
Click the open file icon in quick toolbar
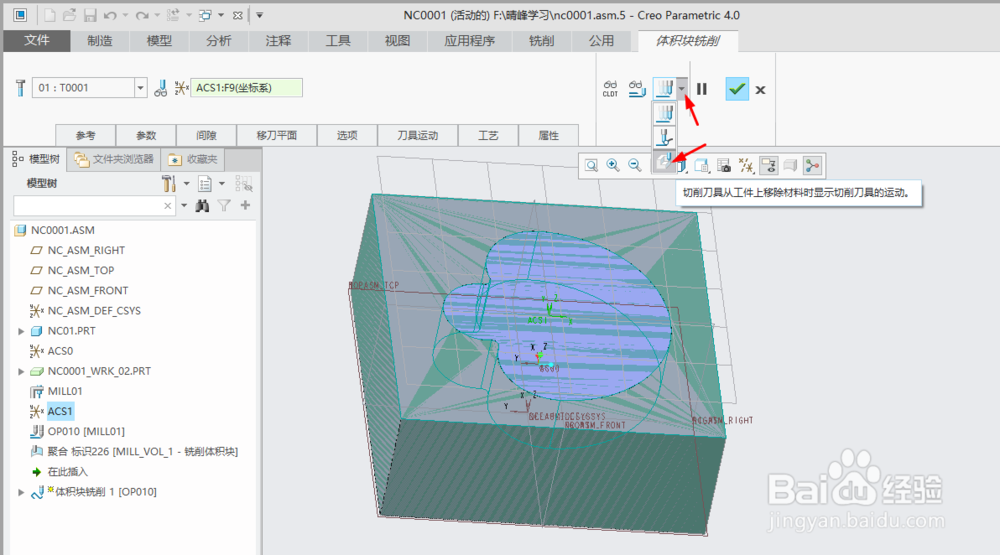[70, 15]
